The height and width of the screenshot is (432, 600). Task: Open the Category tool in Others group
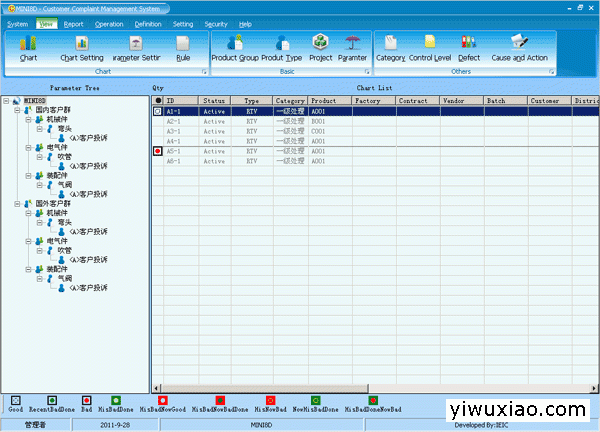coord(390,47)
